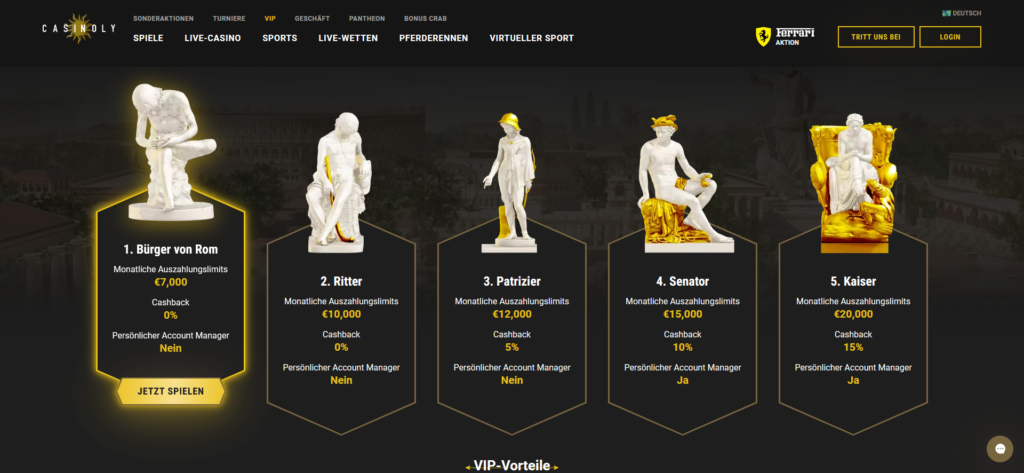
Task: Open the Deutsch language selector
Action: tap(961, 13)
